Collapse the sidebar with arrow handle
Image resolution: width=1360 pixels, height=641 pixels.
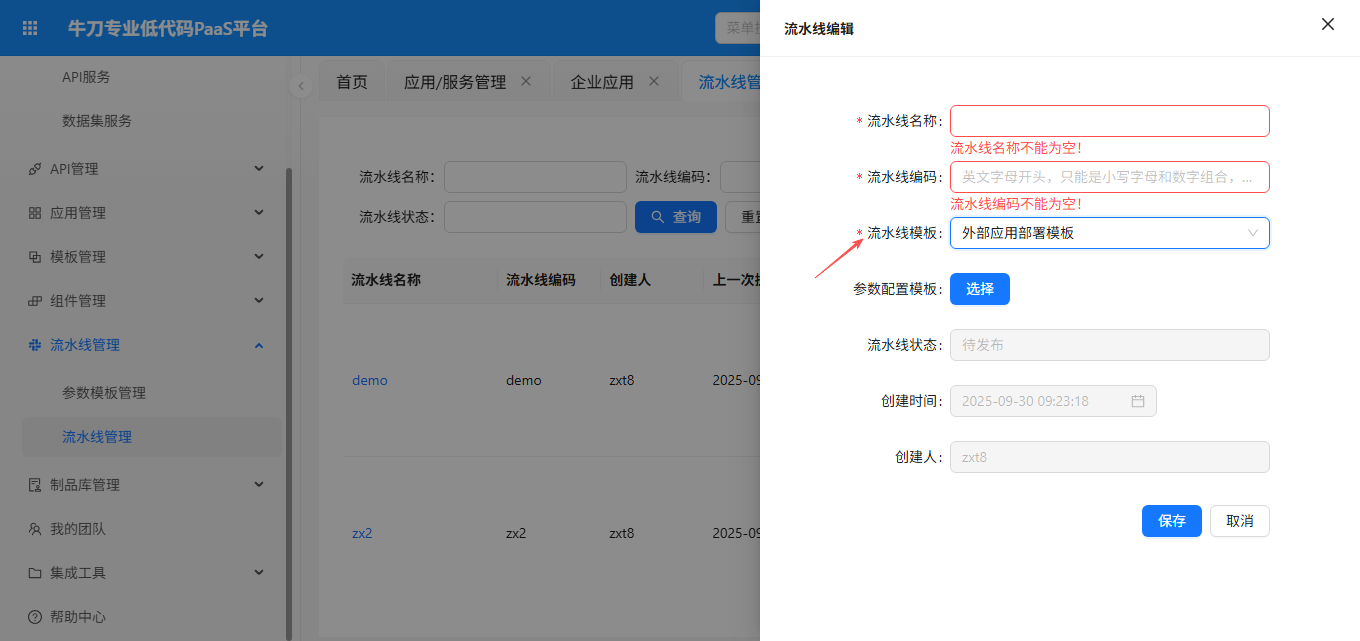301,86
